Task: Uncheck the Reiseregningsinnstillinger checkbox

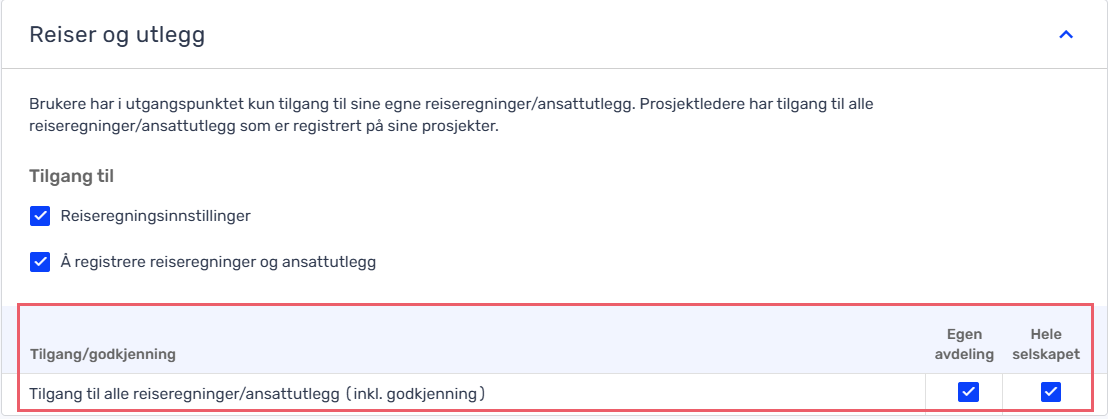Action: pyautogui.click(x=40, y=215)
